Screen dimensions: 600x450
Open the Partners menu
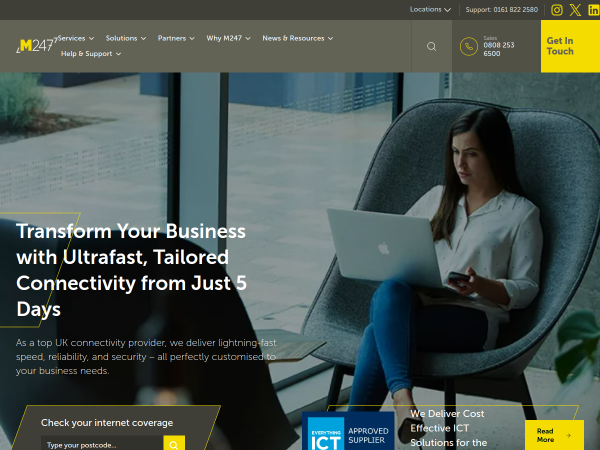(172, 38)
